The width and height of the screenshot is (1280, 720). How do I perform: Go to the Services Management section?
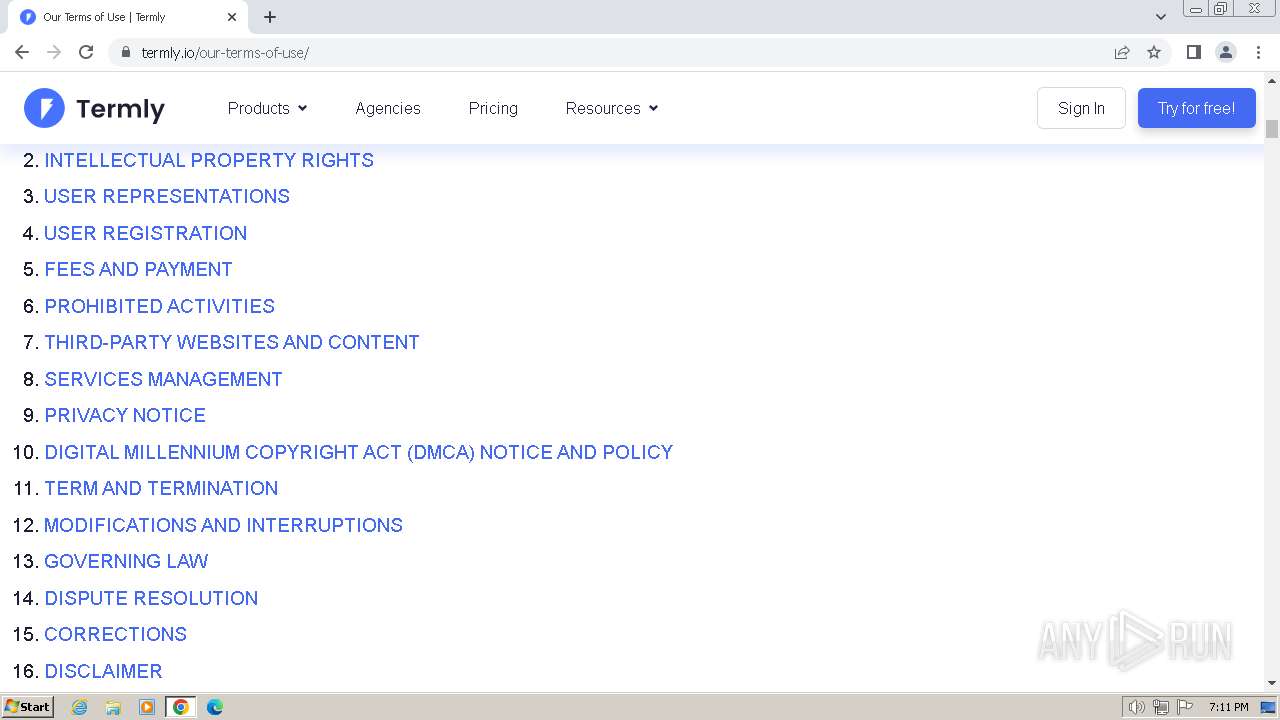(x=164, y=379)
